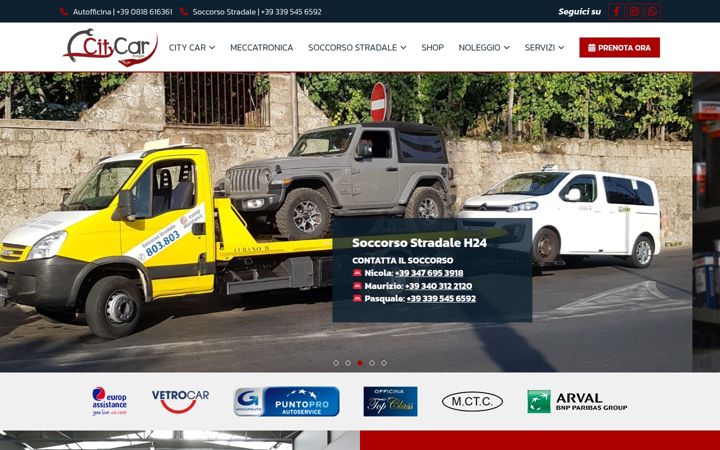Click the Prenota Ora button

click(619, 47)
